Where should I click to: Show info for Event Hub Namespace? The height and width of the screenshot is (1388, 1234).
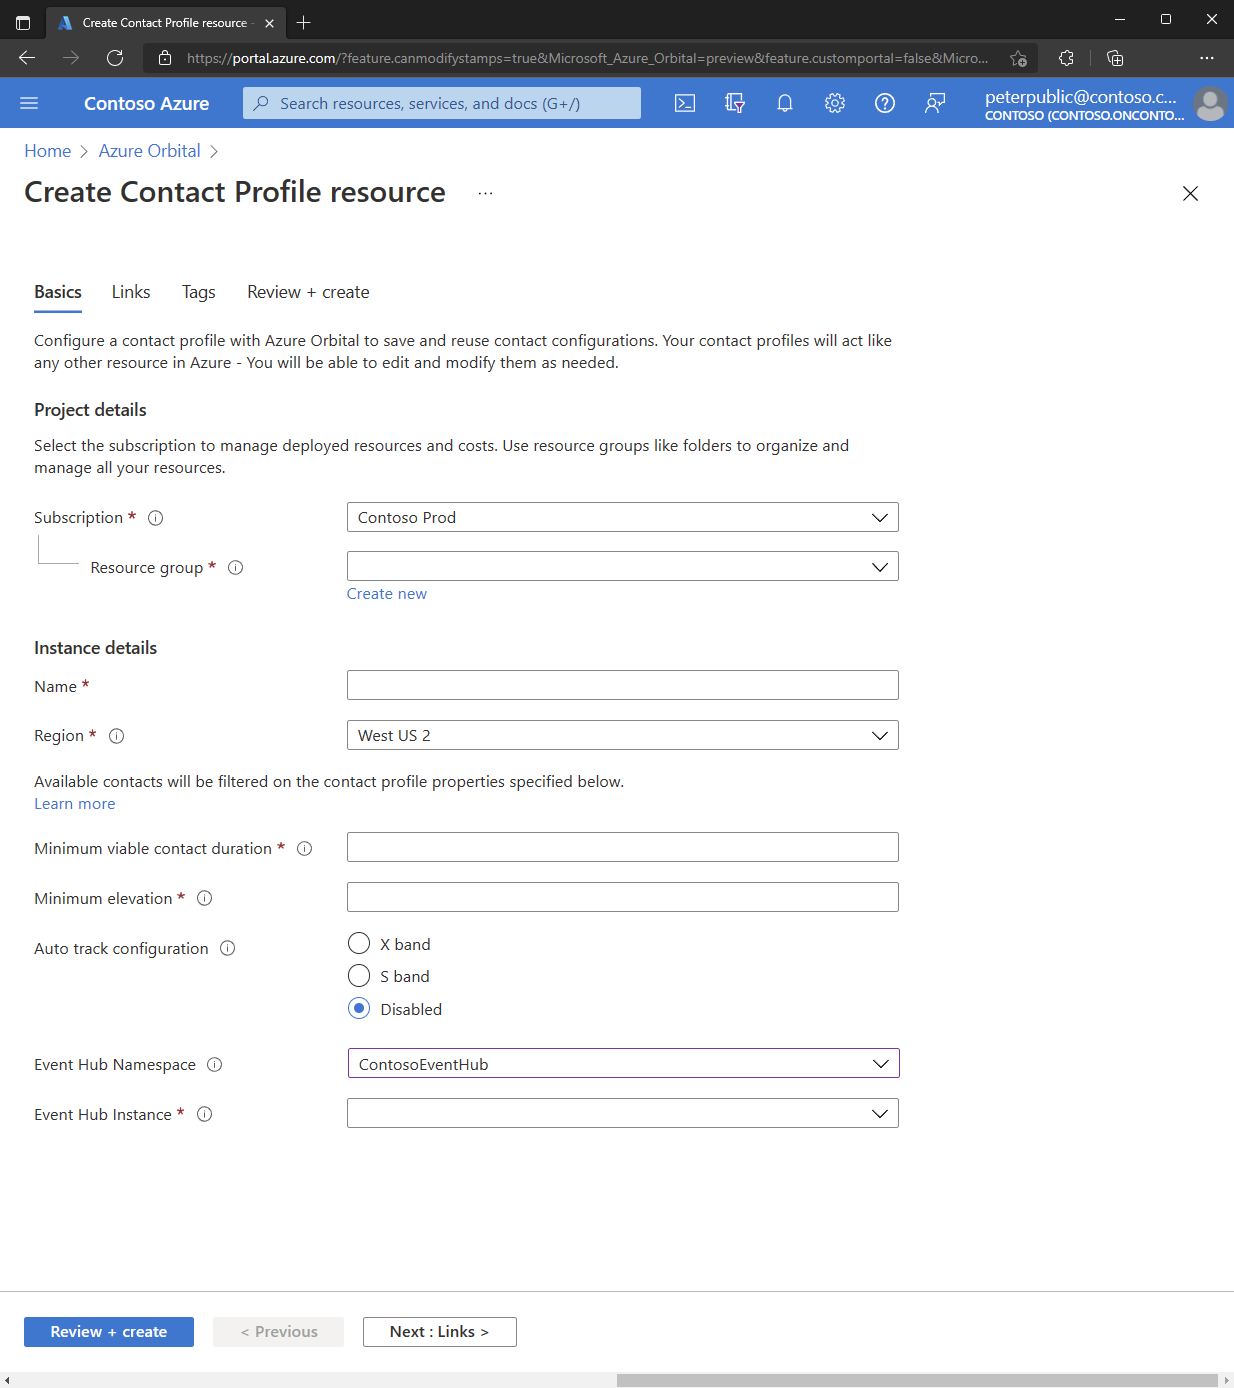(x=215, y=1065)
